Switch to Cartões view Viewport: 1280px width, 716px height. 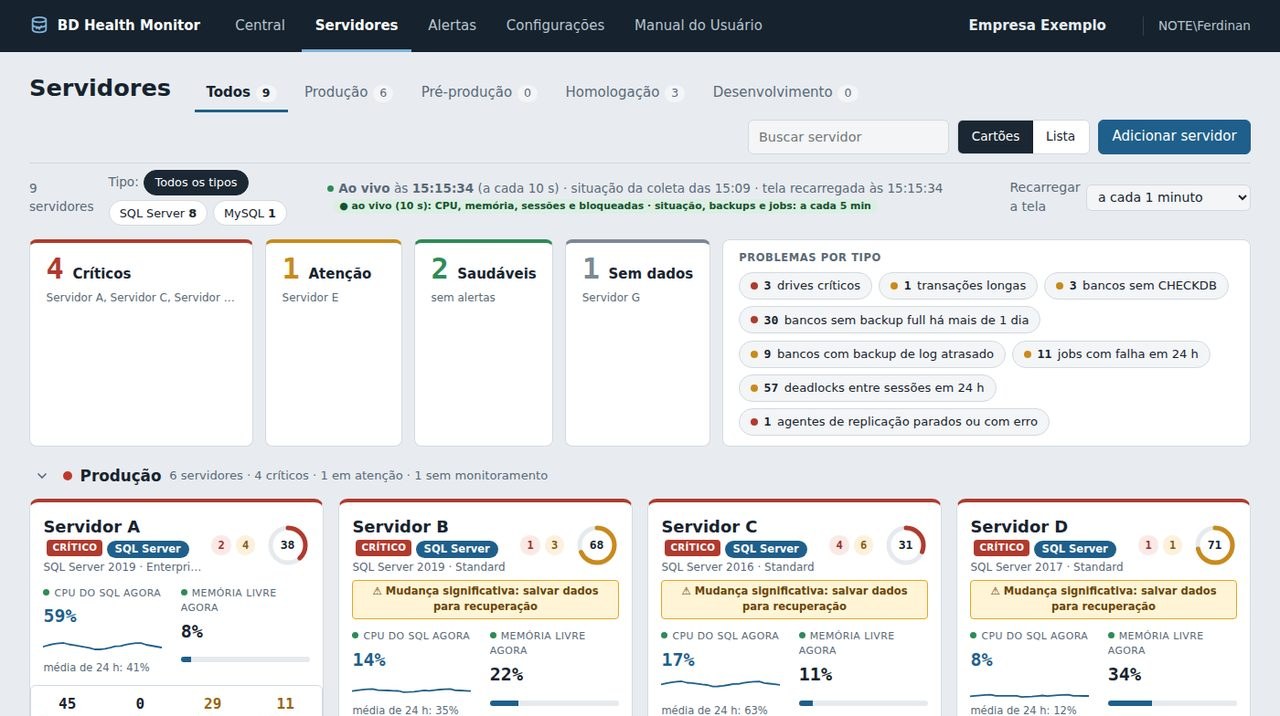[x=995, y=137]
